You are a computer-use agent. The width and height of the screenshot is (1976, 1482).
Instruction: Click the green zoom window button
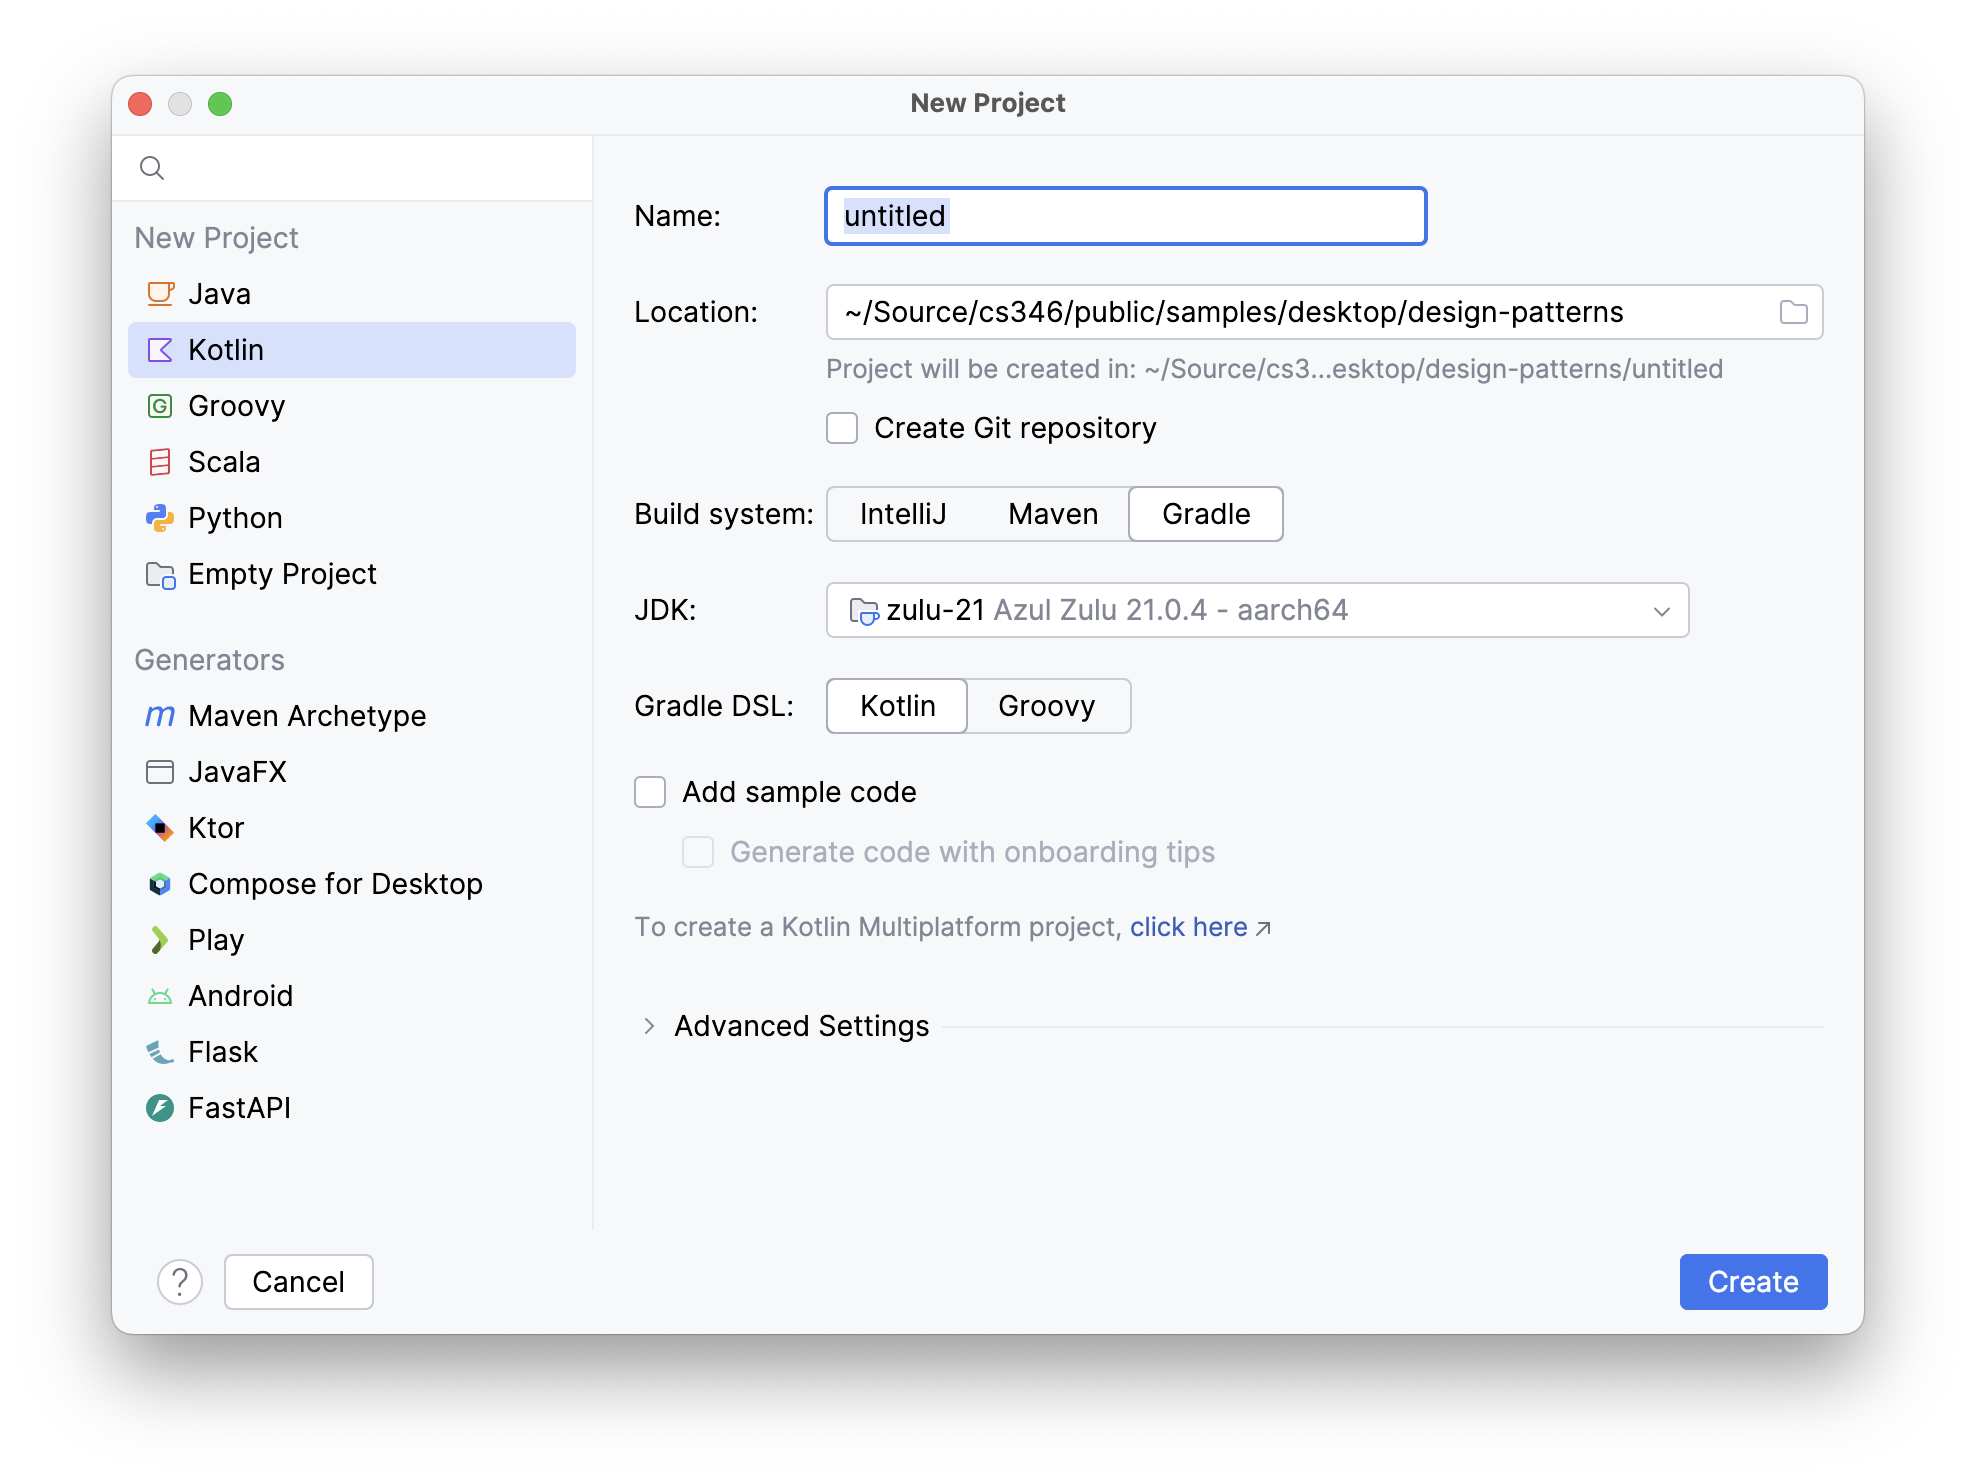220,104
